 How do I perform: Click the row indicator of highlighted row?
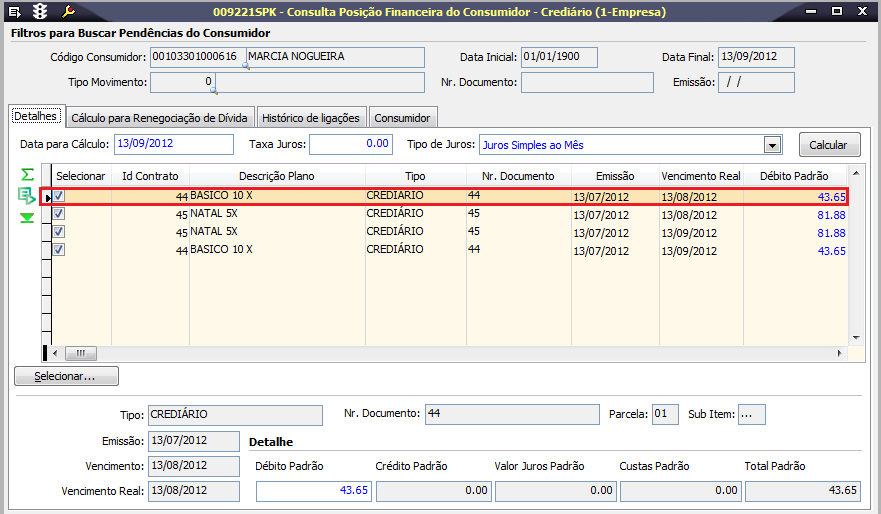47,197
